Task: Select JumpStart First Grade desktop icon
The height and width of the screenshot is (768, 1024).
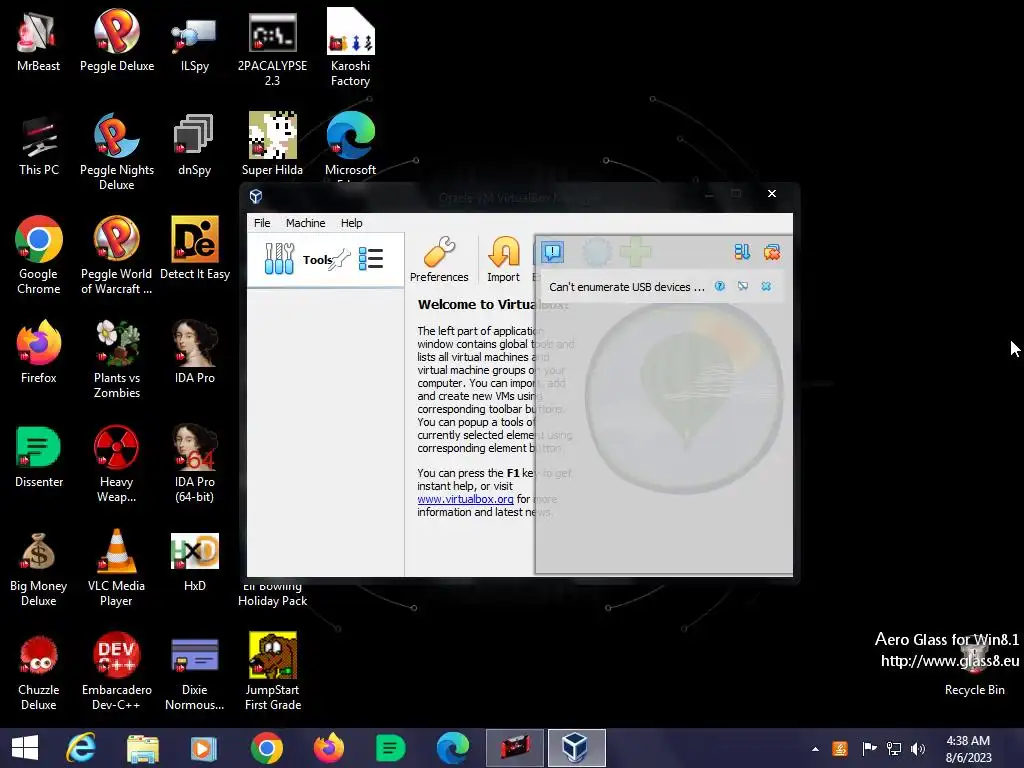Action: pos(273,671)
